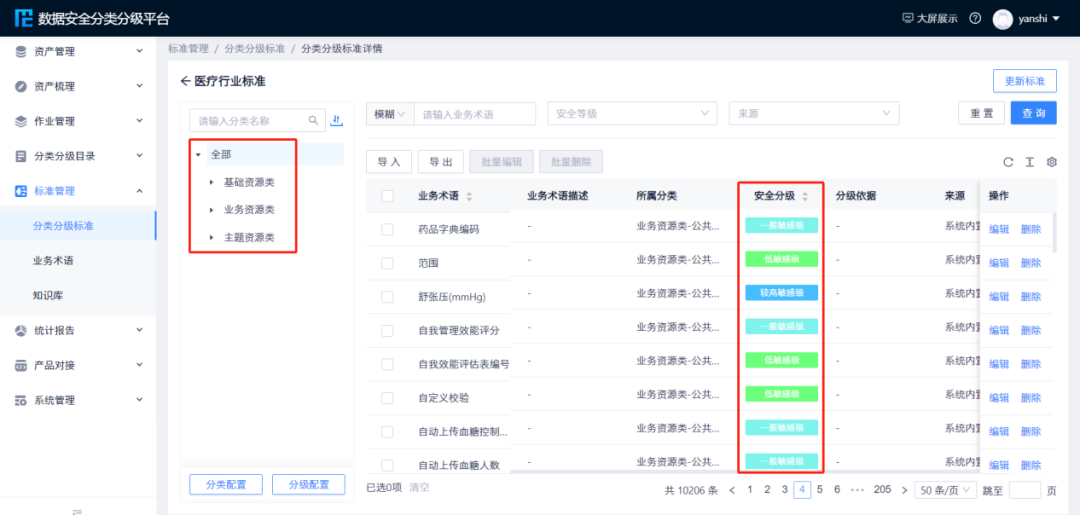Click the sort icon next to category search
This screenshot has height=515, width=1080.
coord(336,121)
